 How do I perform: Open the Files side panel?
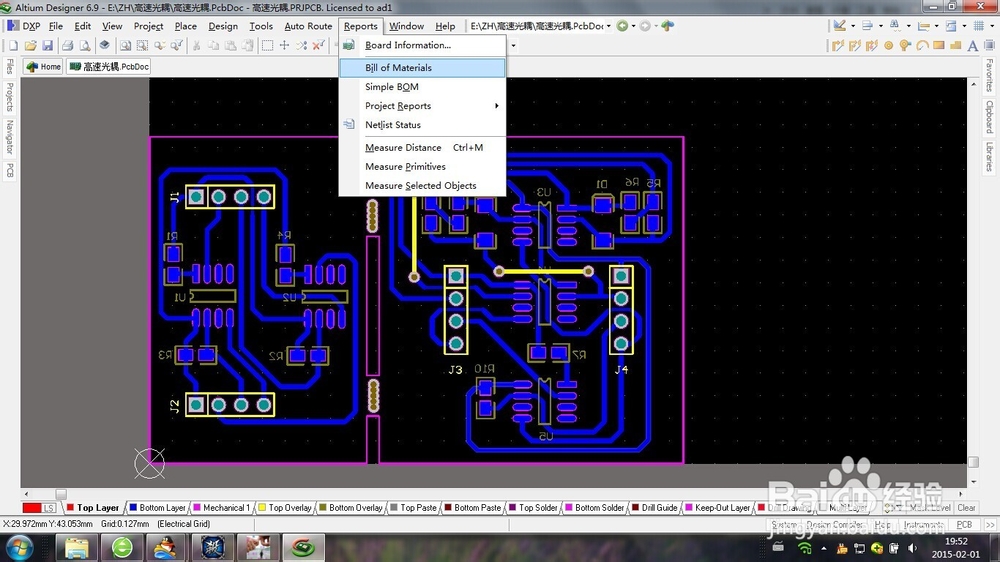coord(10,66)
